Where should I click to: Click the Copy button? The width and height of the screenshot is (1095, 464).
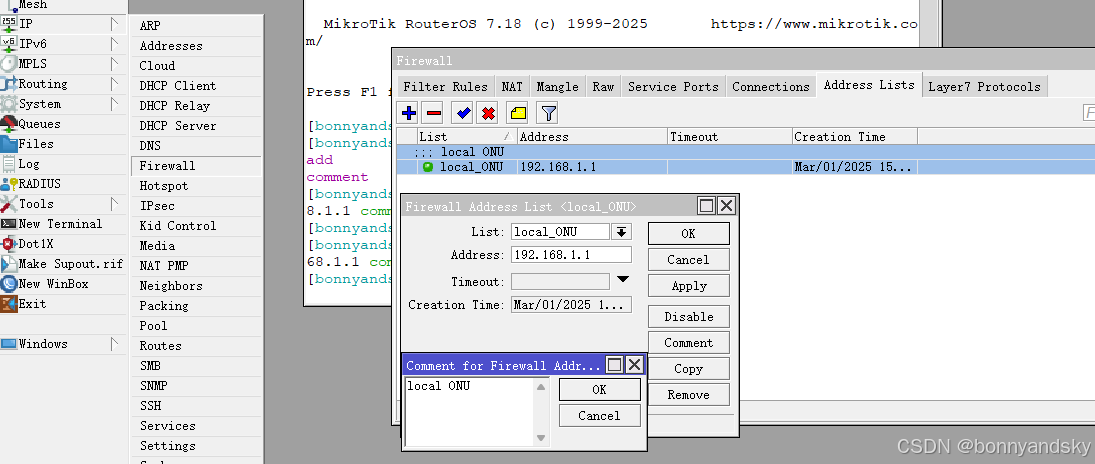[689, 368]
